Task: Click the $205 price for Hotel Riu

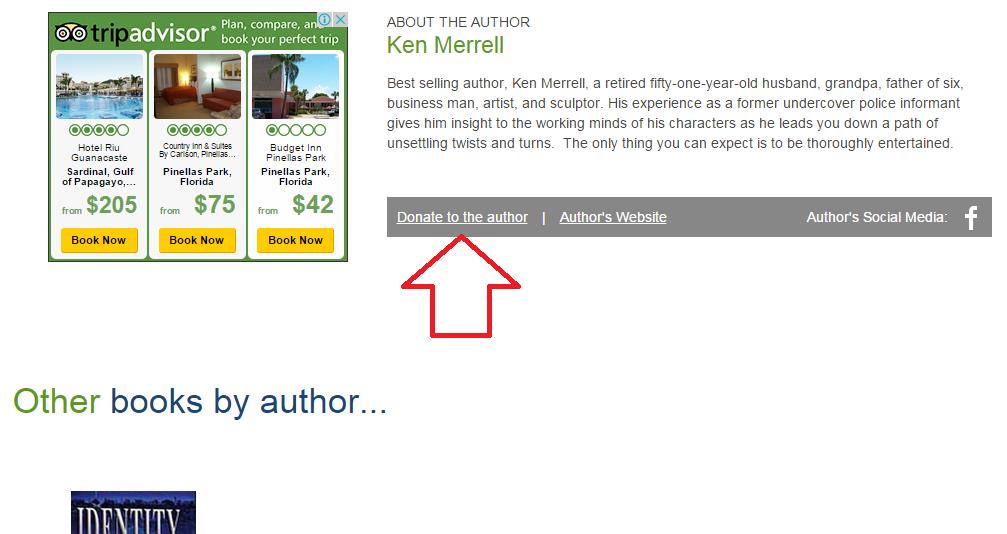Action: [x=112, y=205]
